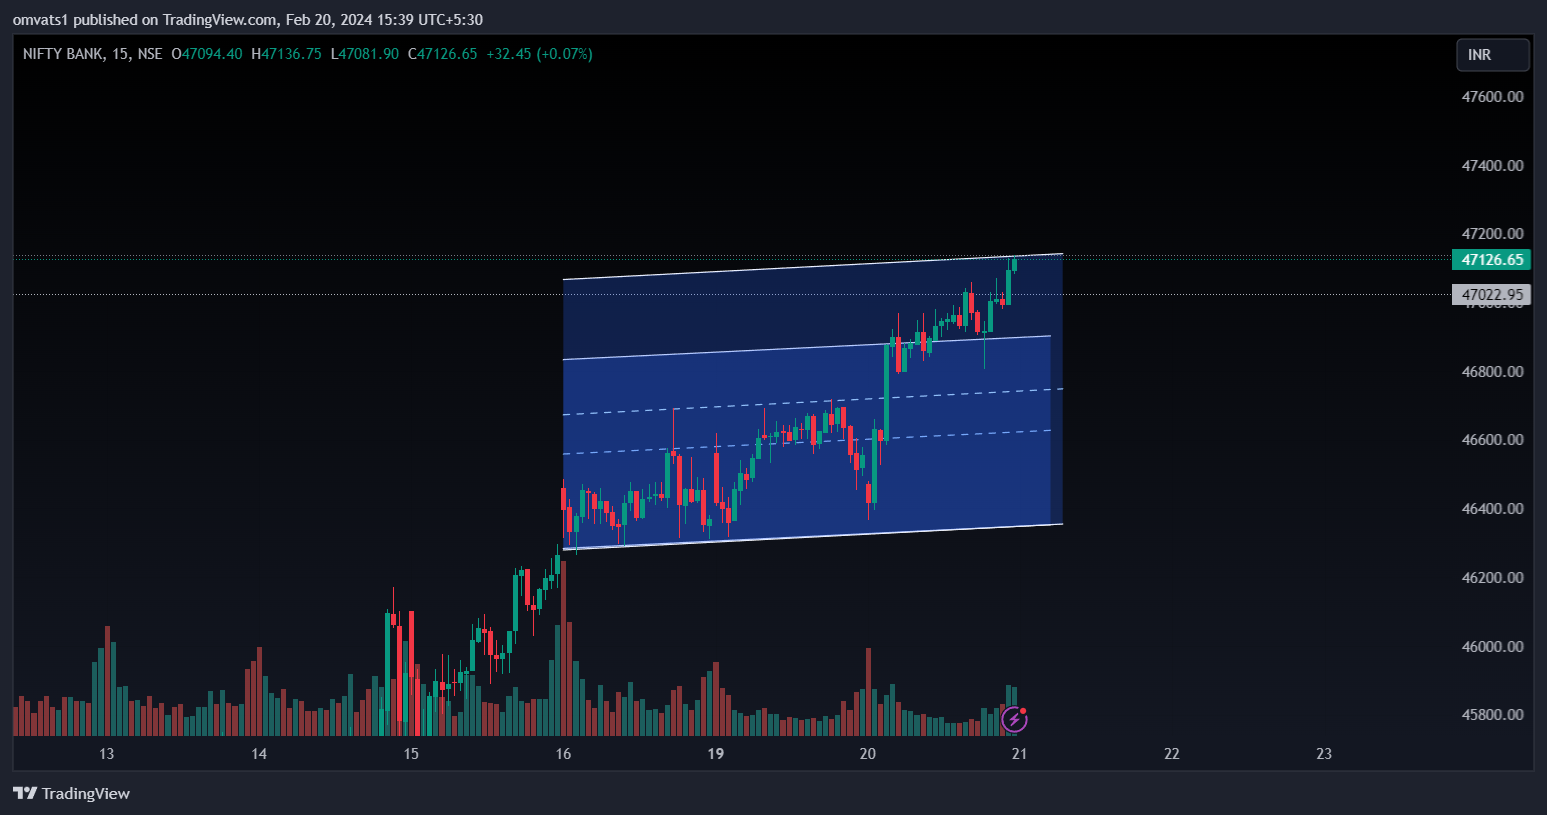The image size is (1547, 815).
Task: Click date 22 on the time axis
Action: tap(1172, 754)
